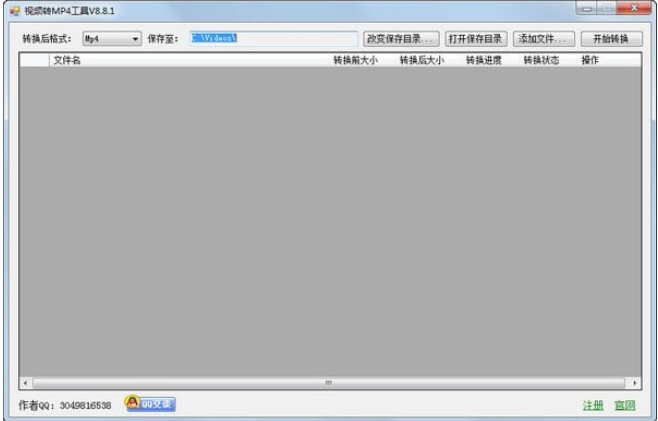658x421 pixels.
Task: Open the QQ交谈 chat icon button
Action: point(149,403)
